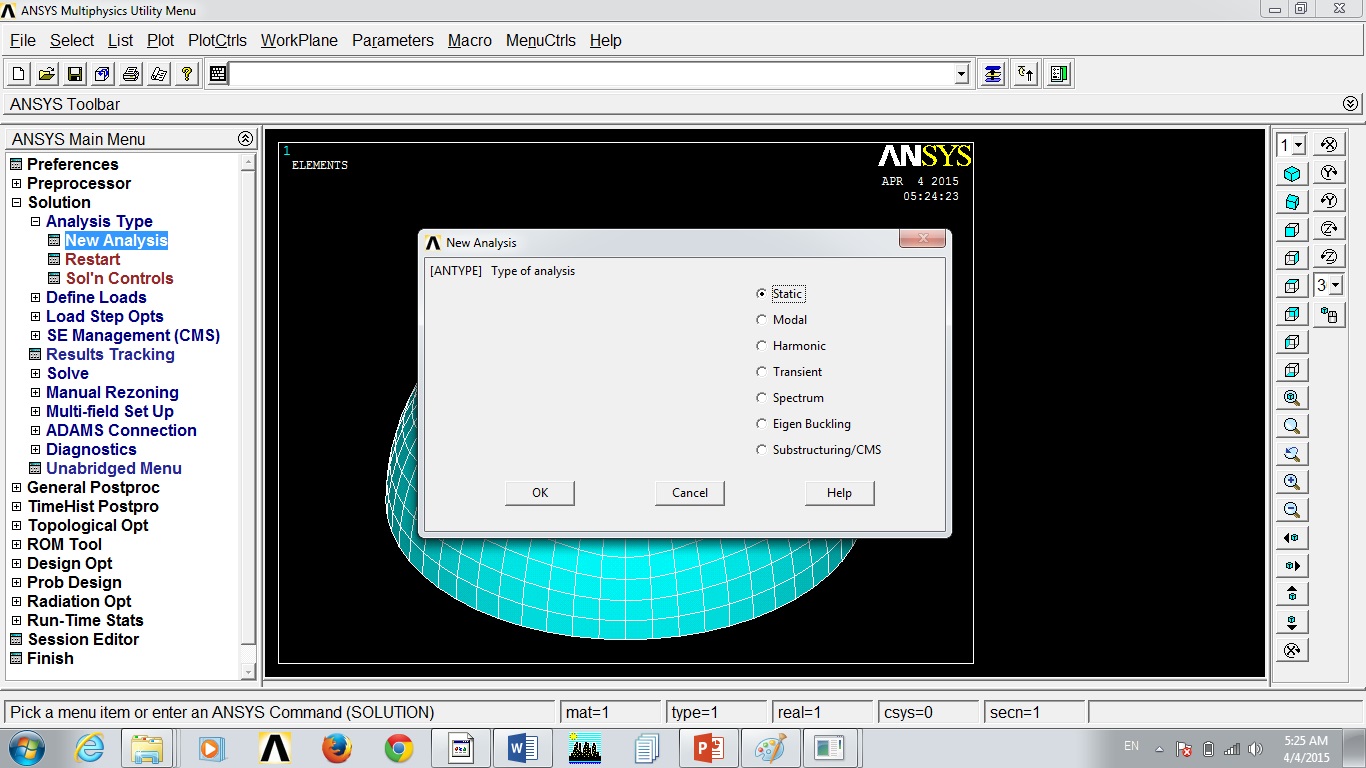Image resolution: width=1366 pixels, height=768 pixels.
Task: Expand the Define Loads node
Action: [35, 298]
